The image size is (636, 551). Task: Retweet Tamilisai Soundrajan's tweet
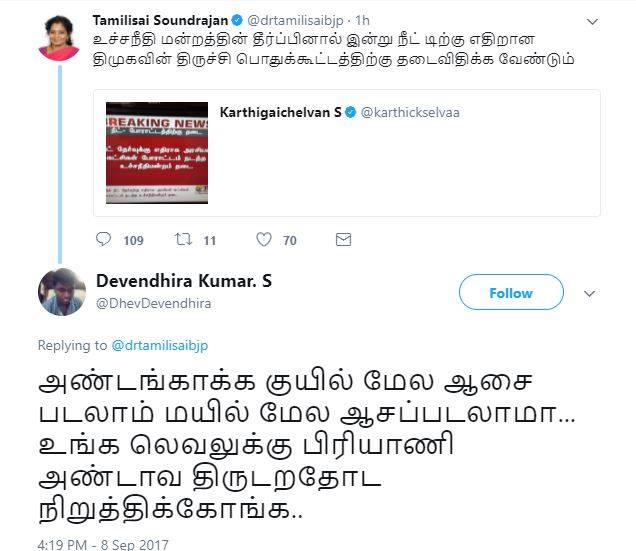tap(183, 239)
